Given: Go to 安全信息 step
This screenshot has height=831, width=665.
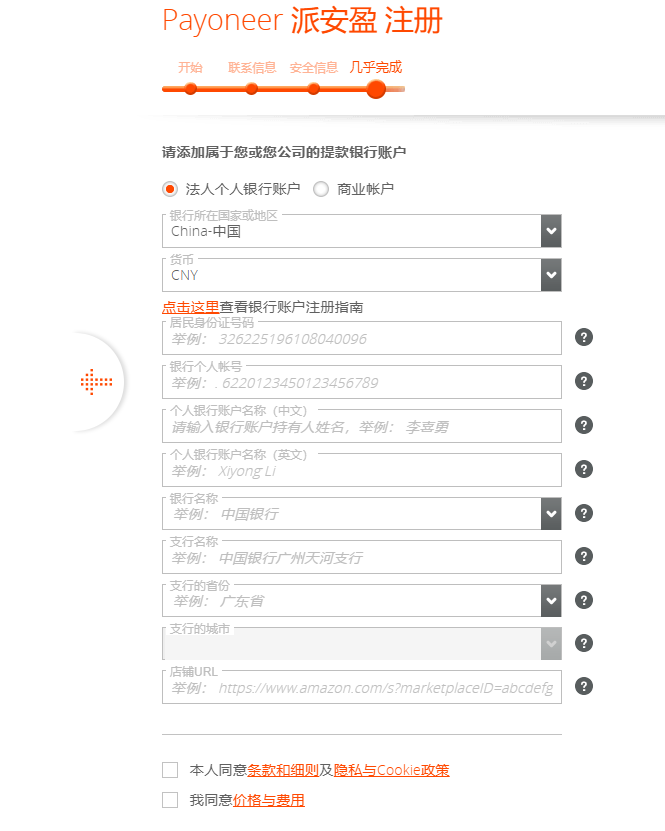Looking at the screenshot, I should click(314, 89).
